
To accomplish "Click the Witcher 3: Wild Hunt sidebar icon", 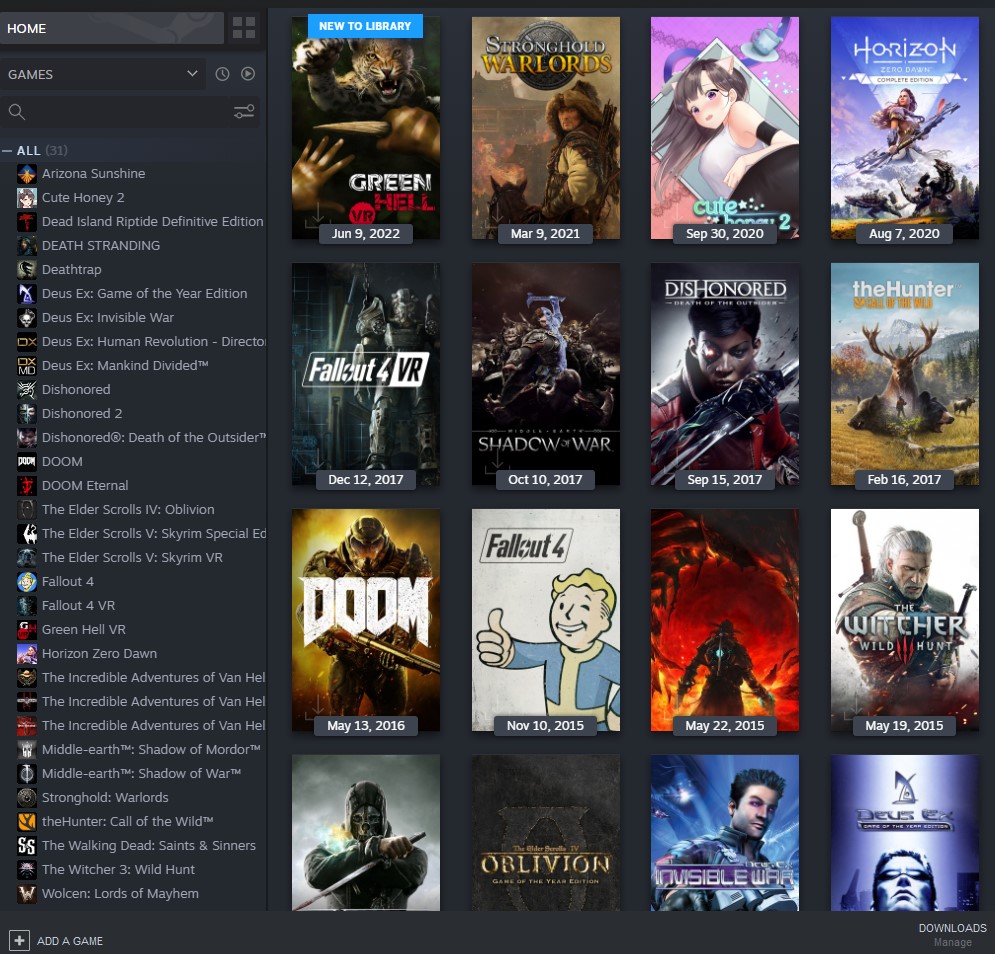I will [x=27, y=870].
